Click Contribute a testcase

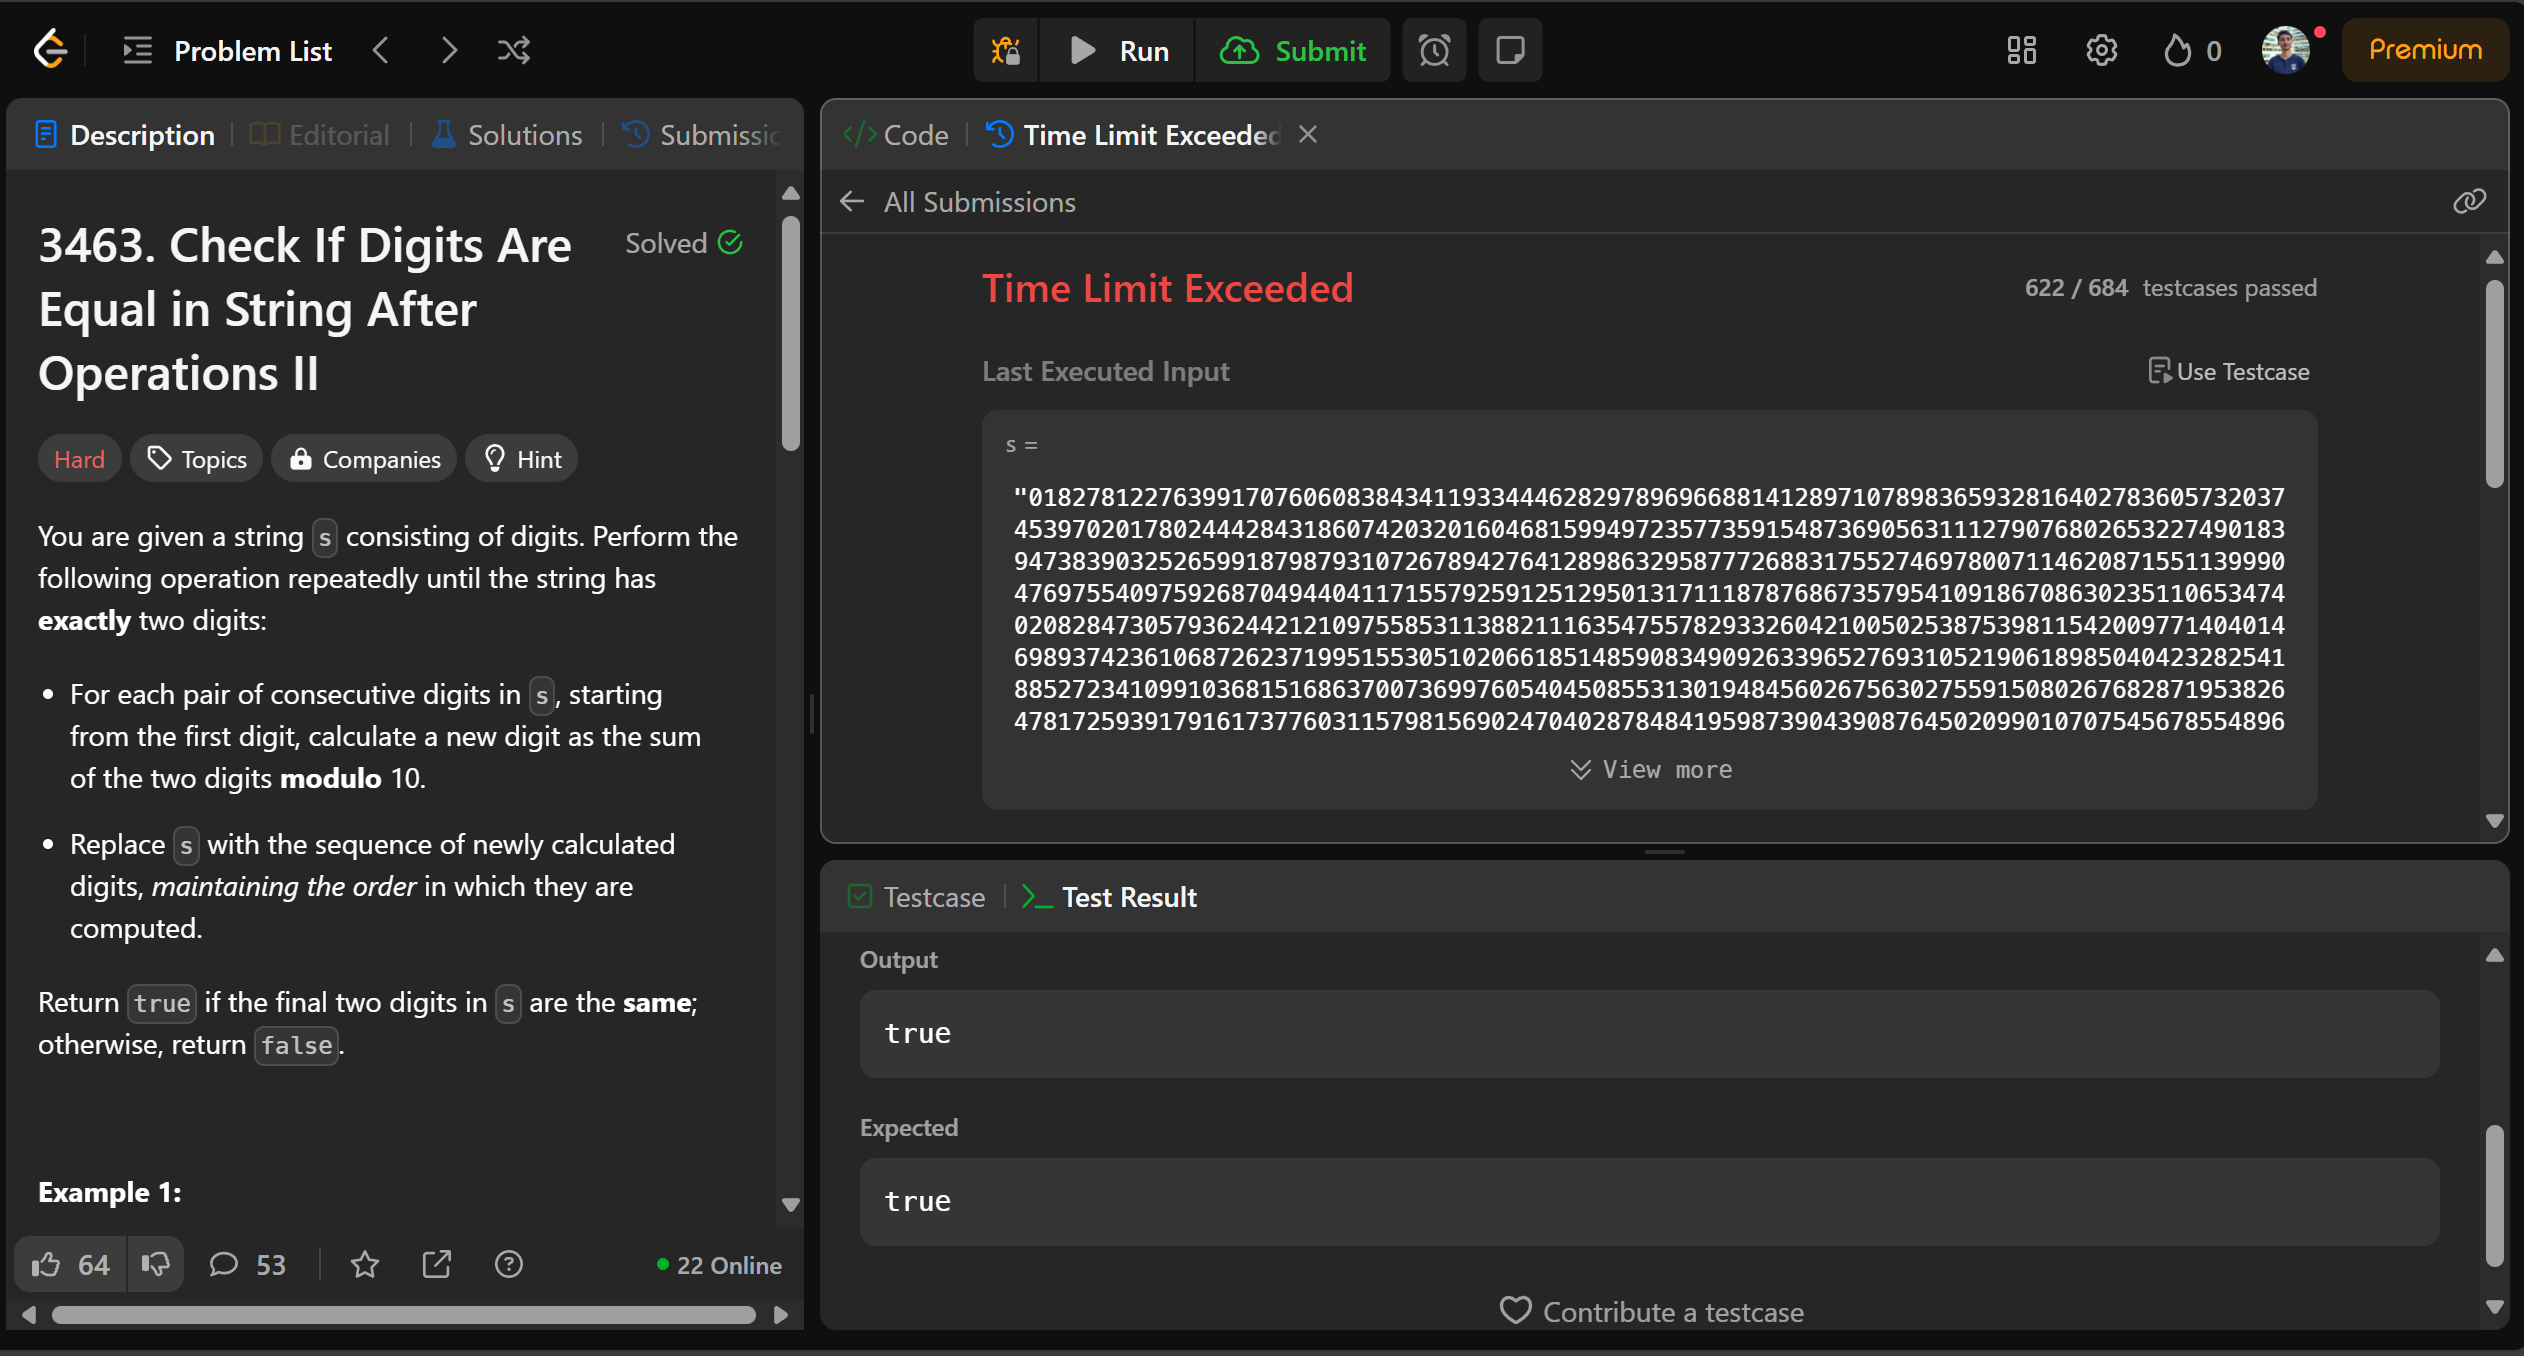click(1652, 1311)
